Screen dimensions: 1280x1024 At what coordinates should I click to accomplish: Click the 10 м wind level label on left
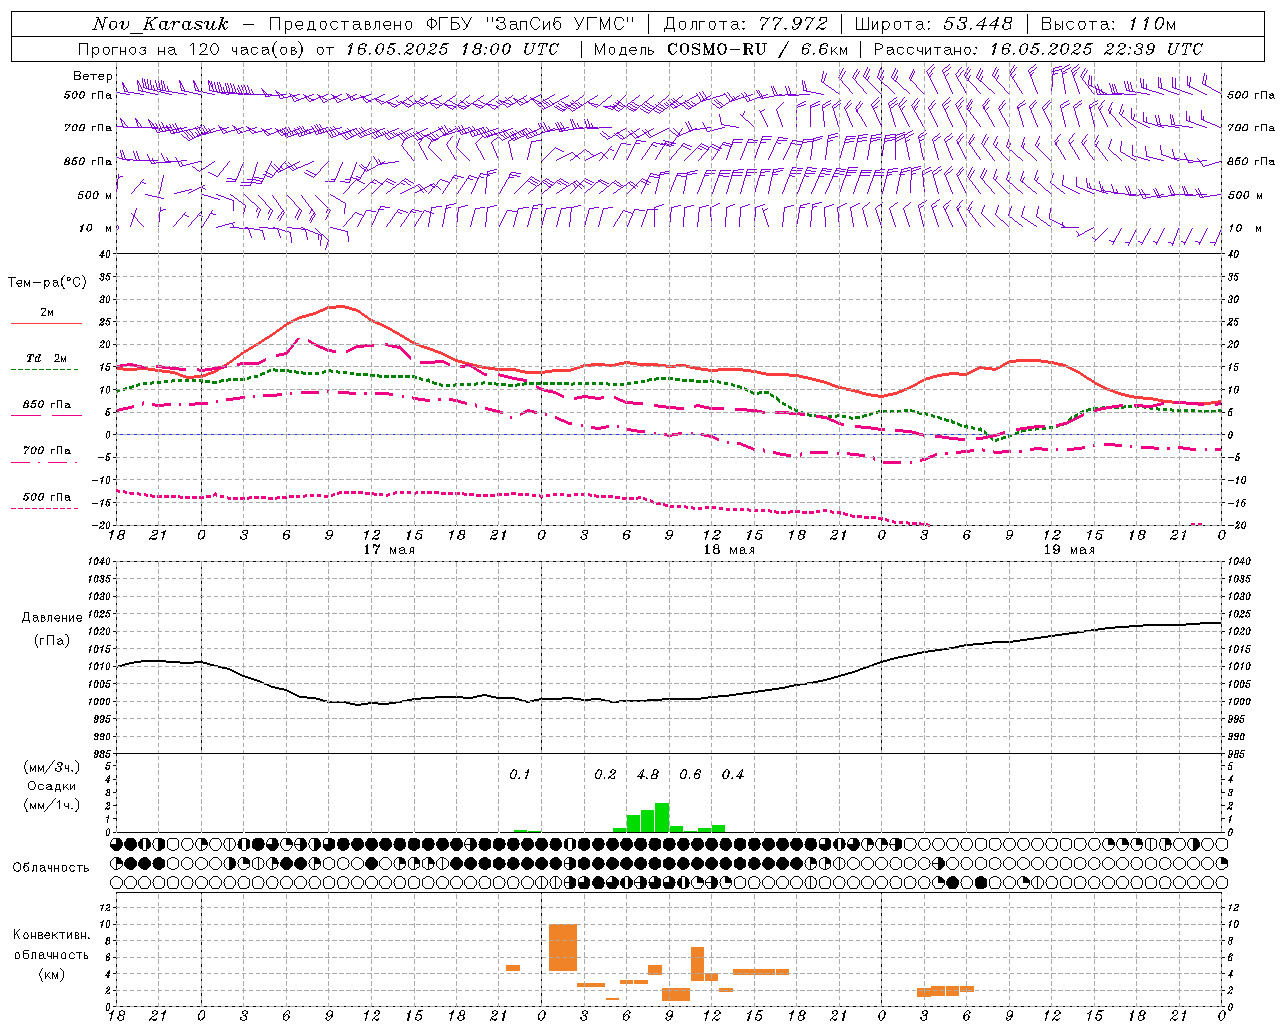point(97,228)
